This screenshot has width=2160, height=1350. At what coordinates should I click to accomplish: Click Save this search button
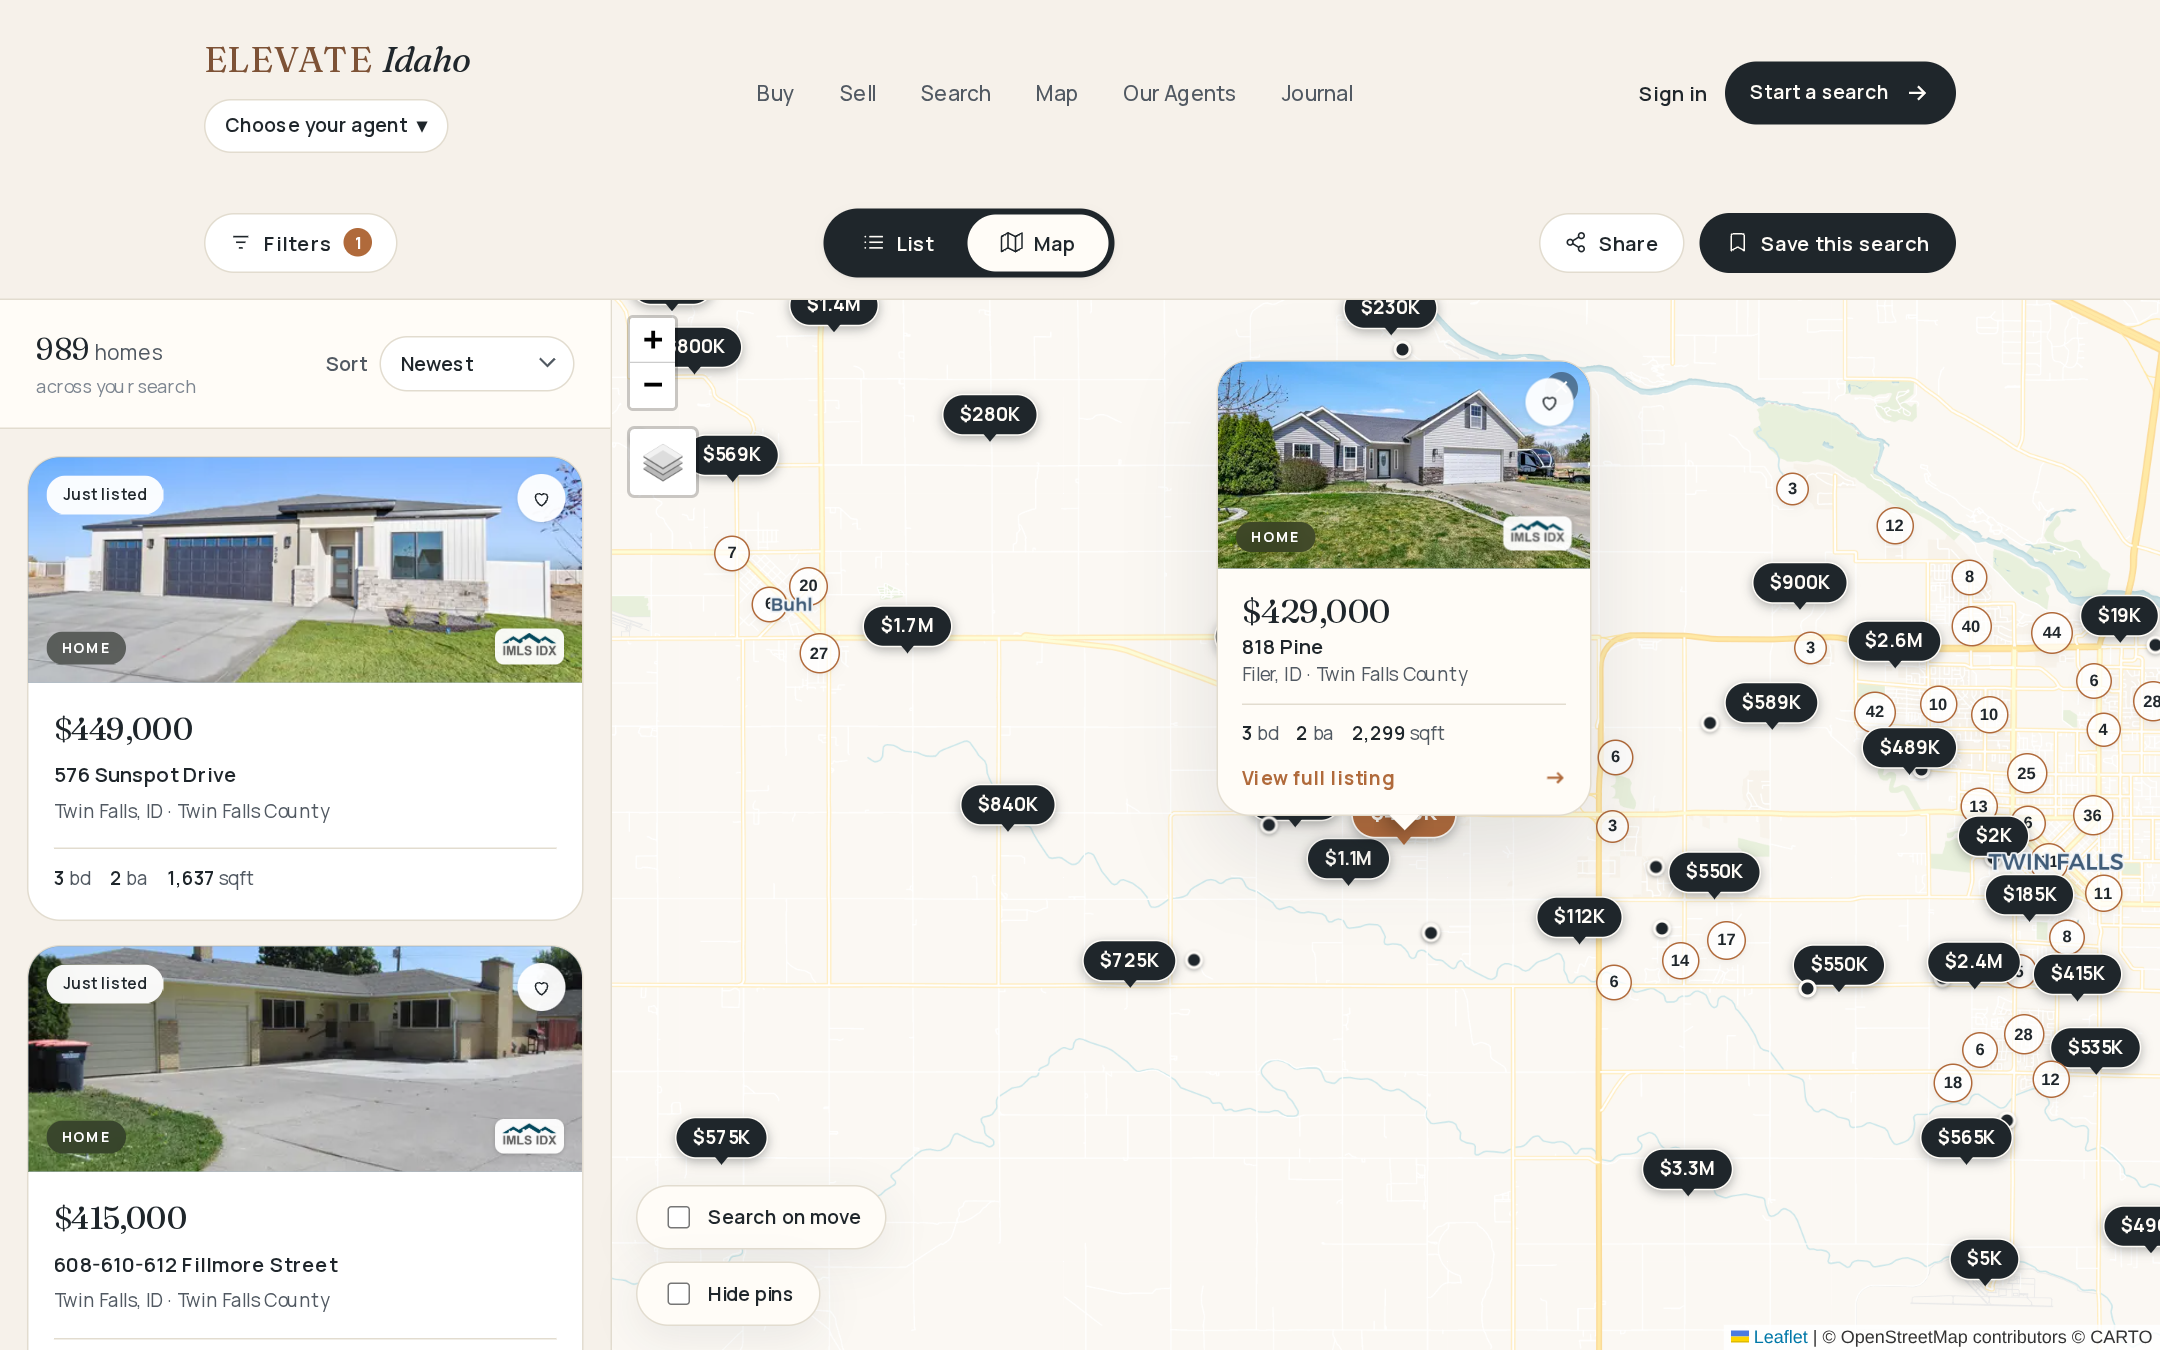pyautogui.click(x=1827, y=243)
